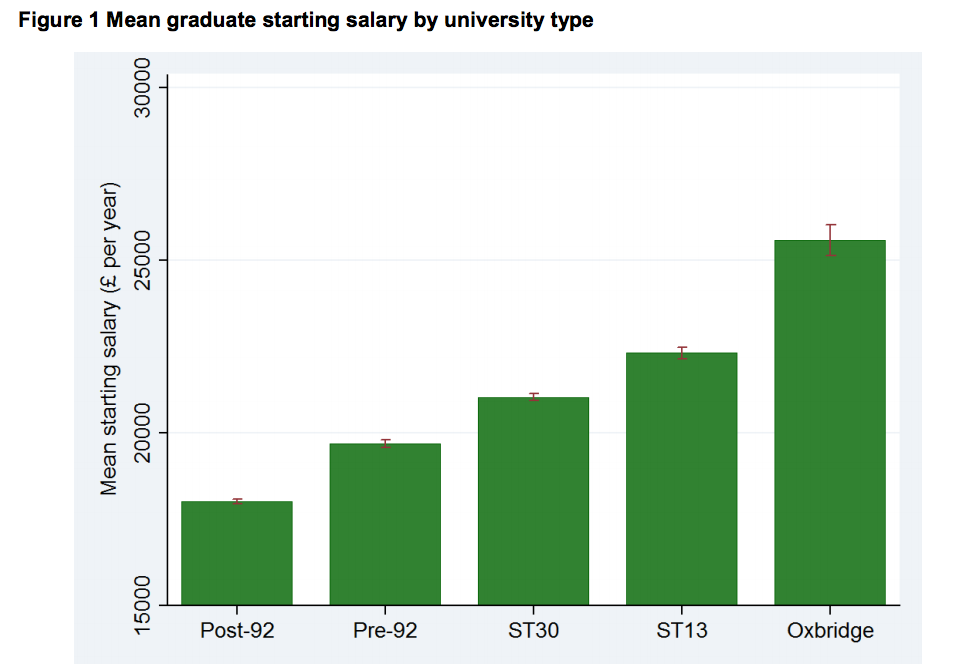
Task: Click the Oxbridge green bar
Action: [830, 422]
